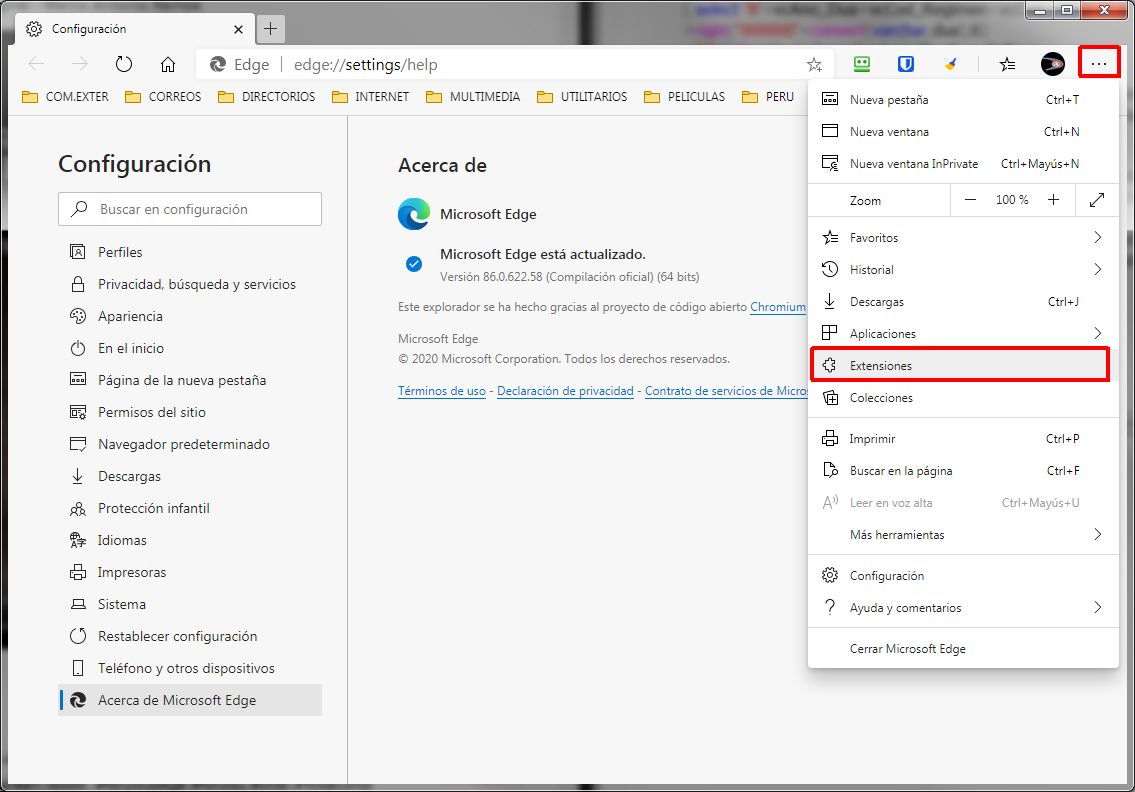Open Apariencia settings section

pos(190,316)
